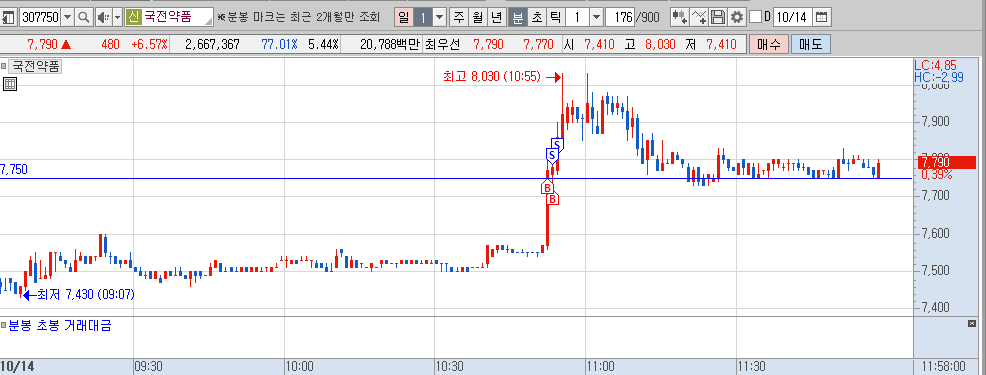This screenshot has width=986, height=375.
Task: Click the 최우선 quote label
Action: 443,44
